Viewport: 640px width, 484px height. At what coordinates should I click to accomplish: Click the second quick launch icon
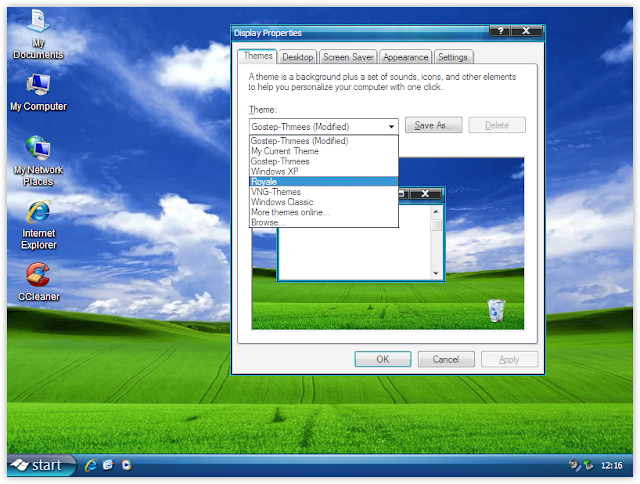coord(108,465)
